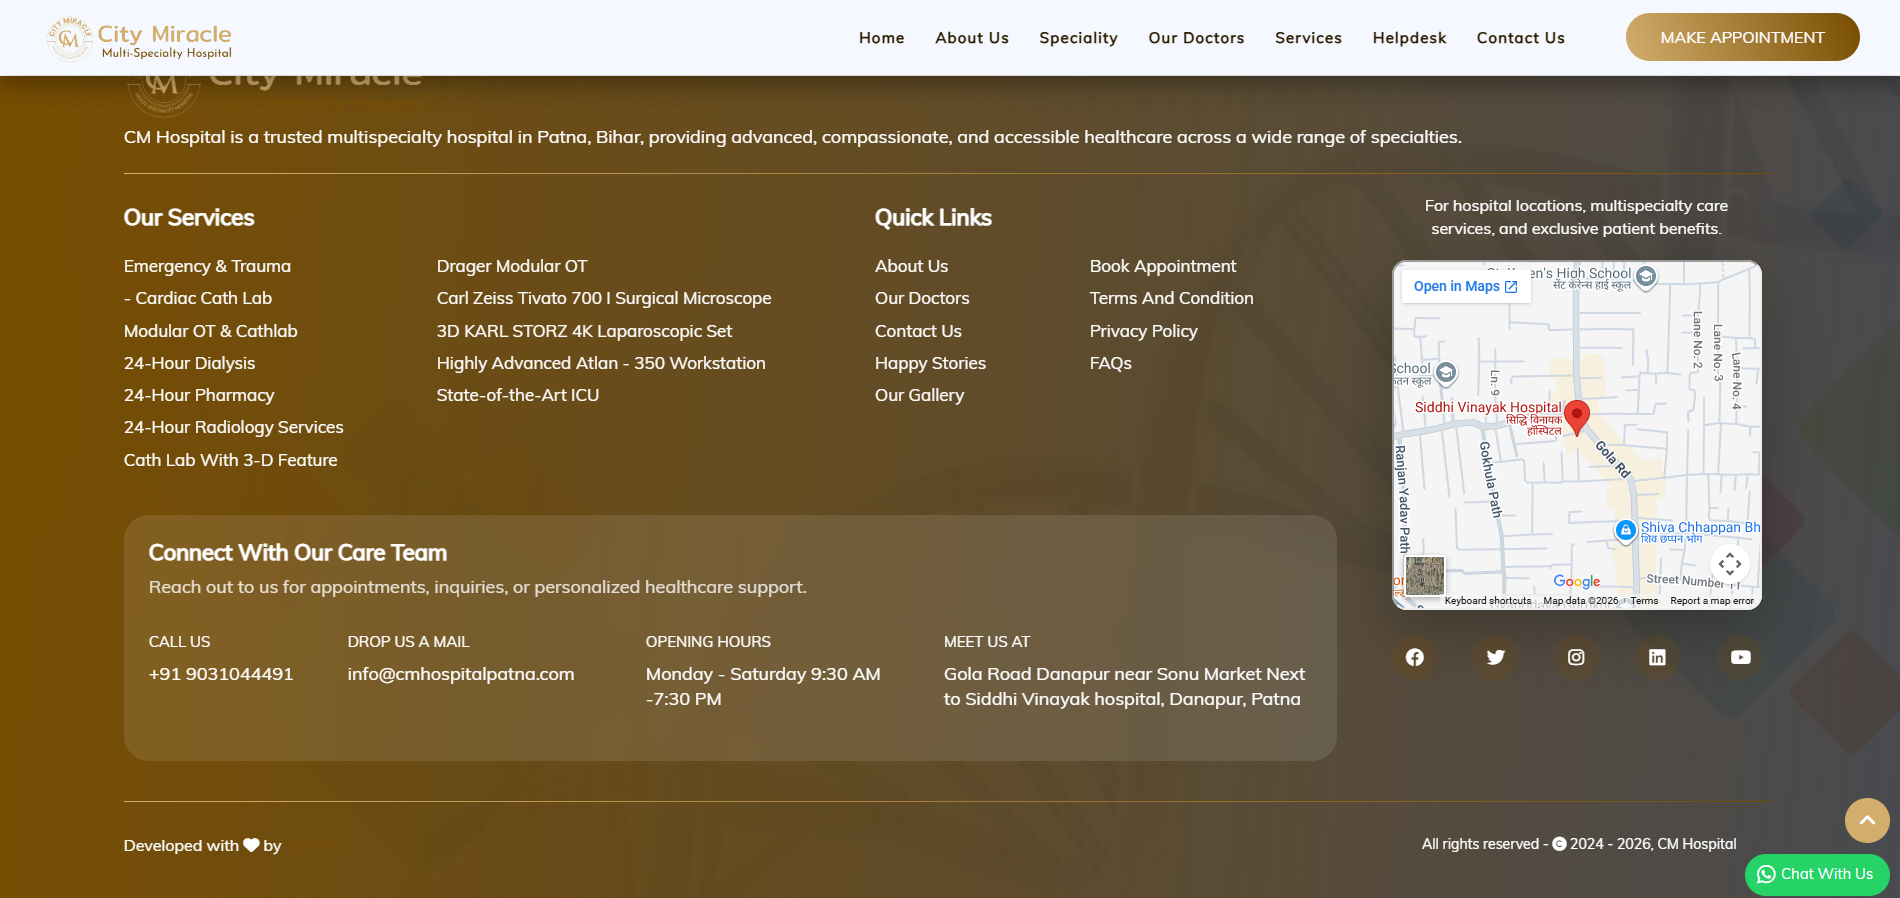Click the City Miracle hospital logo
The width and height of the screenshot is (1900, 898).
pyautogui.click(x=140, y=39)
